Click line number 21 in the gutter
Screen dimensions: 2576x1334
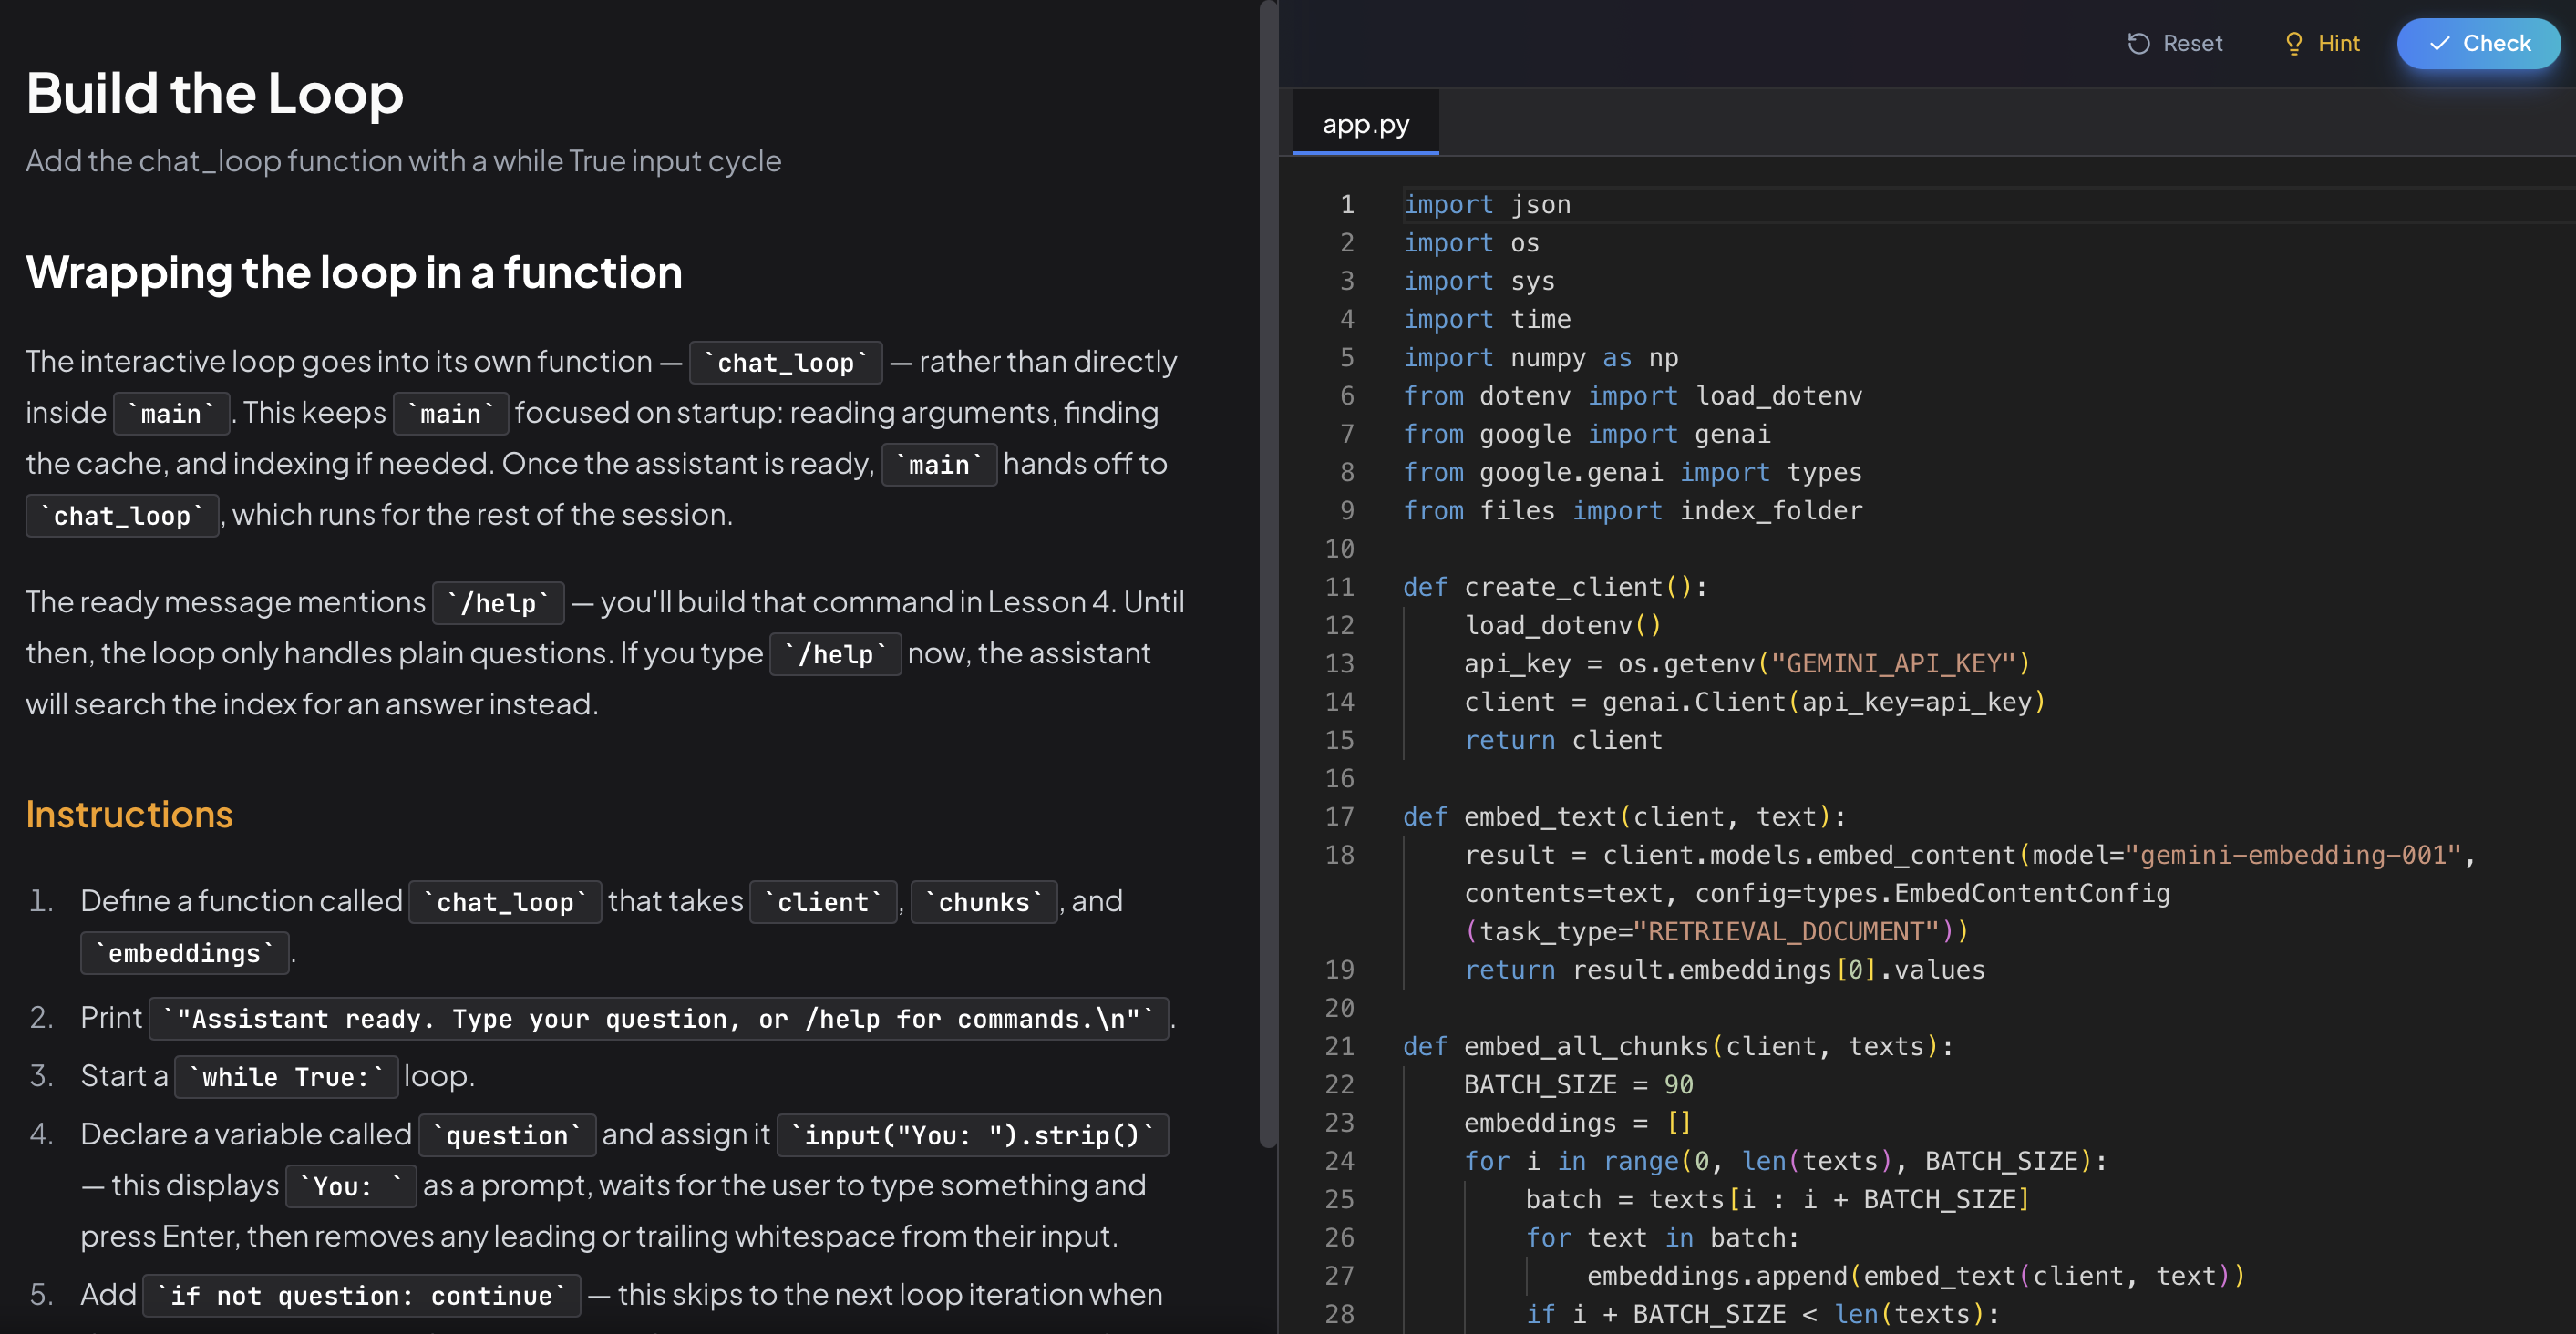coord(1339,1046)
